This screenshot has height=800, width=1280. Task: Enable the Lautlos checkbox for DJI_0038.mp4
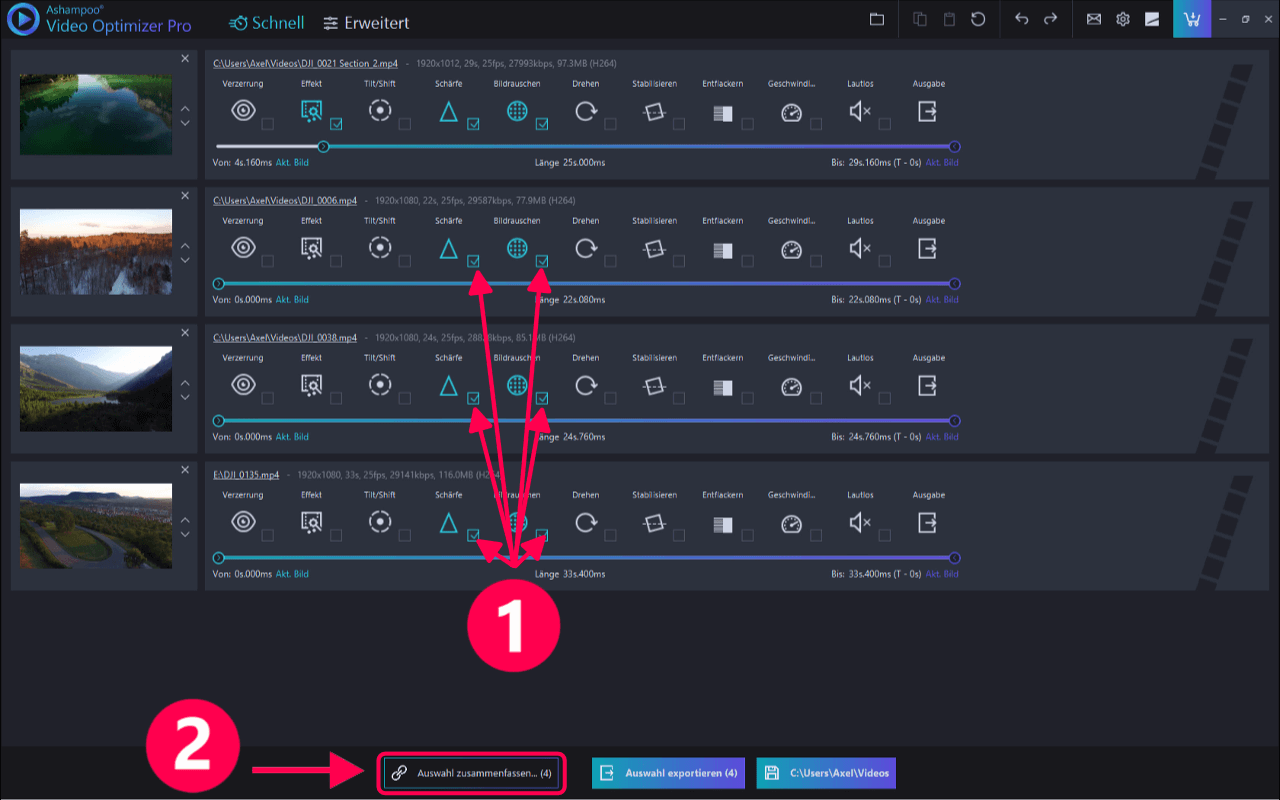tap(885, 398)
